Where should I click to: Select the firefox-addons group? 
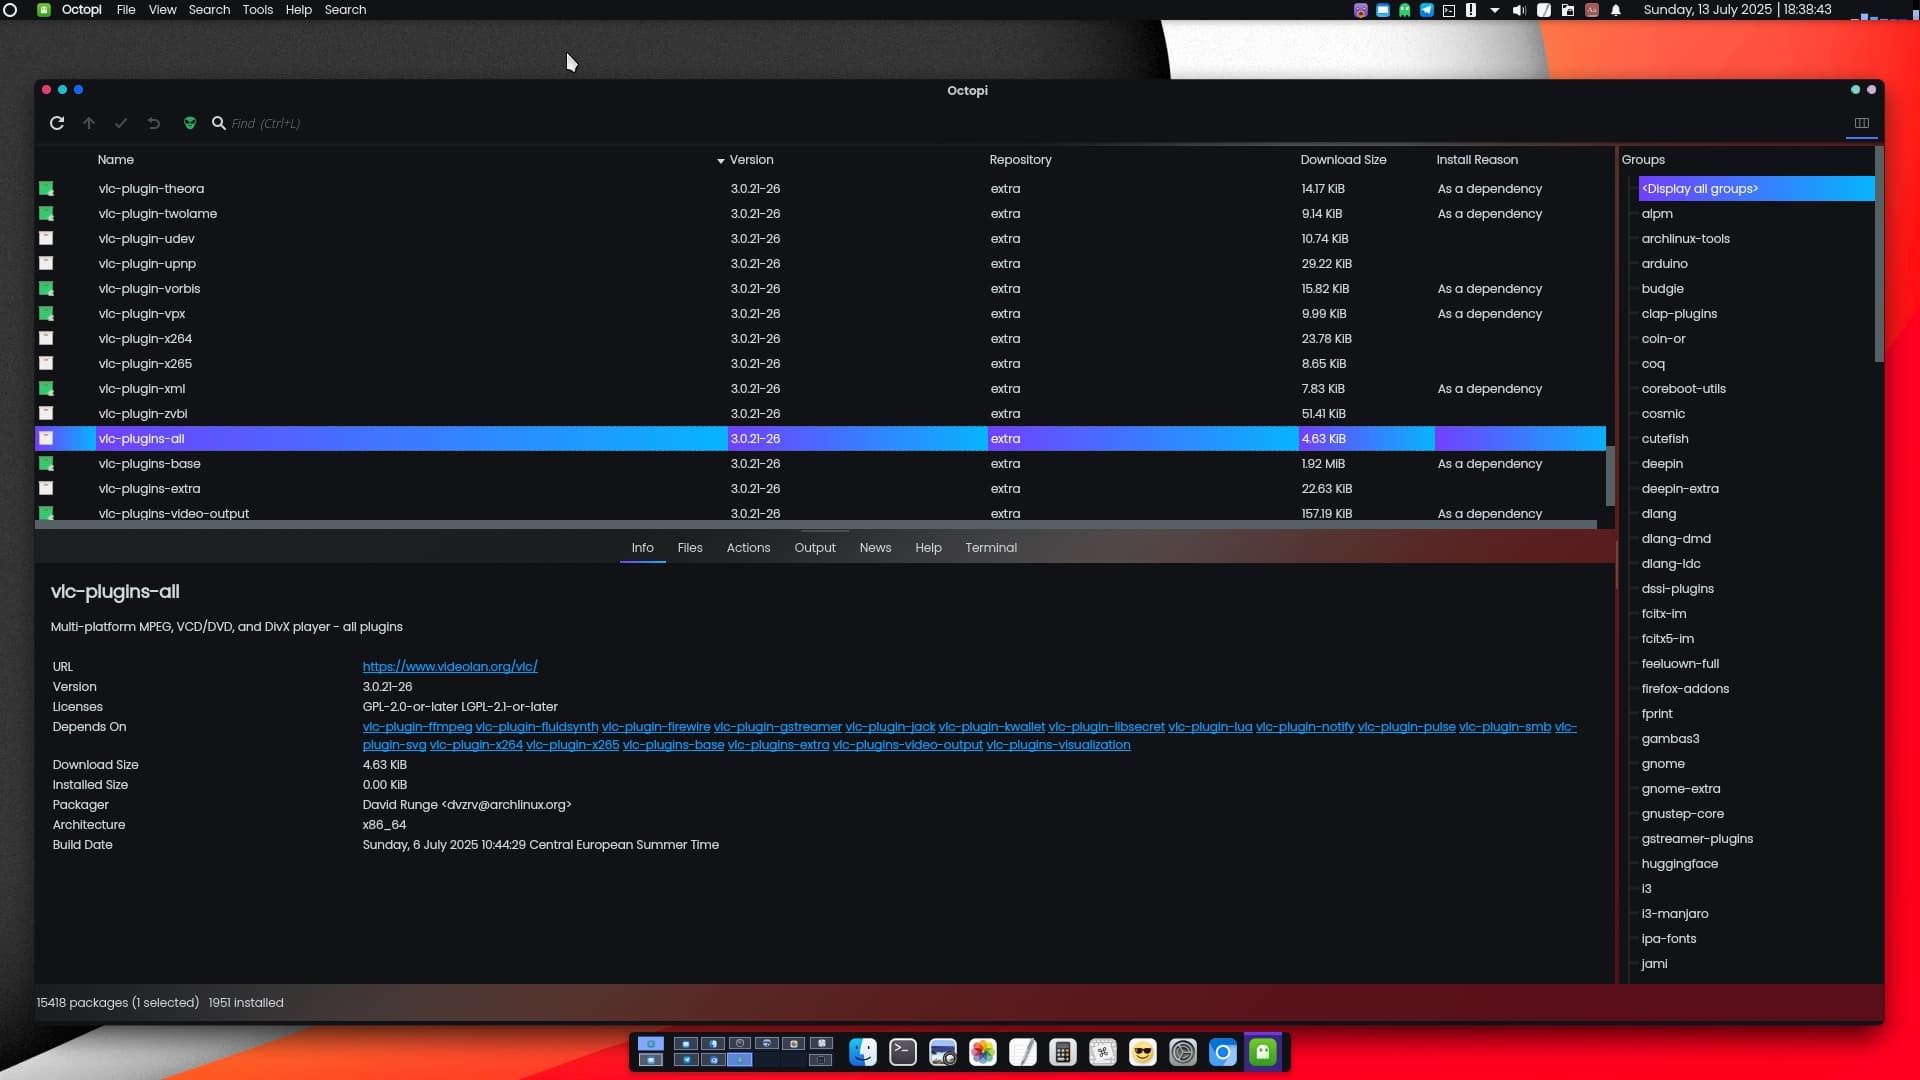point(1685,689)
